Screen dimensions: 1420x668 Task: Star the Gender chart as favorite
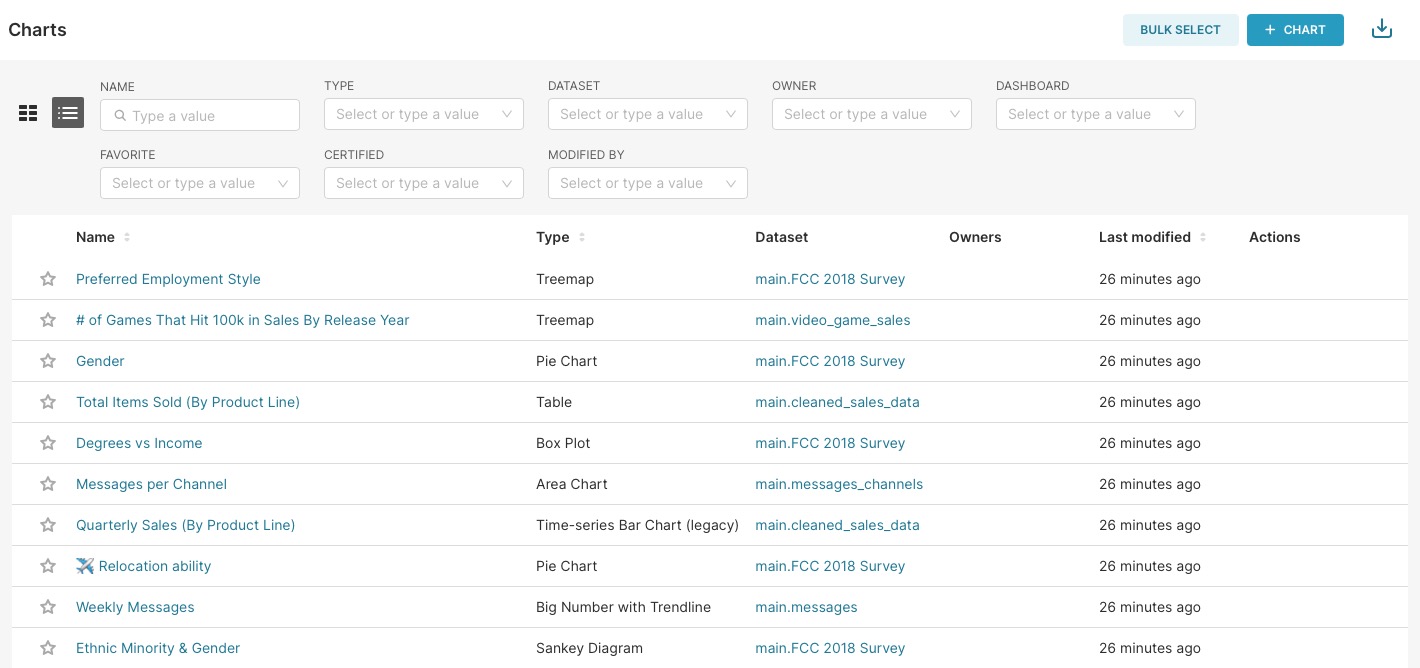tap(48, 361)
